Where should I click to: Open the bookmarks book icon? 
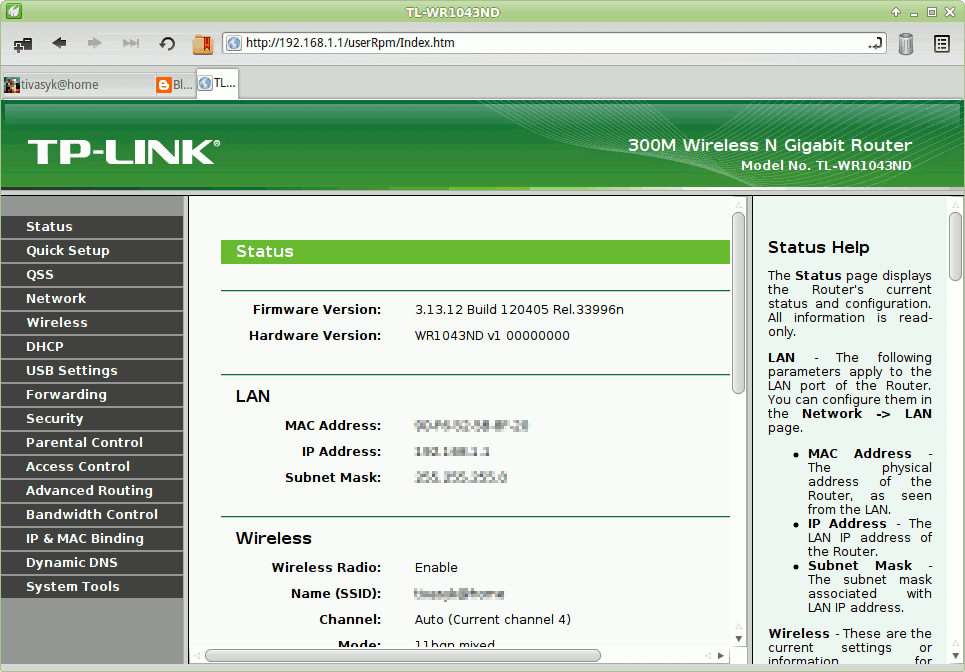202,44
